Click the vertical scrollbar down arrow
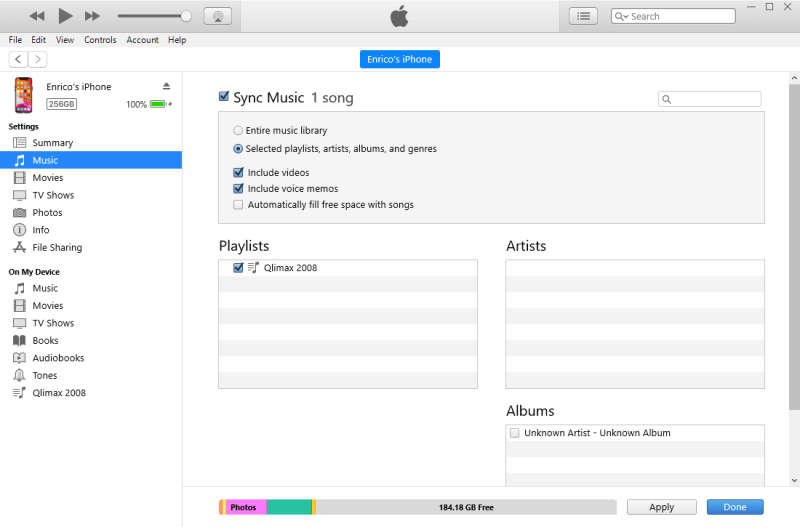Viewport: 800px width, 527px height. click(x=794, y=480)
